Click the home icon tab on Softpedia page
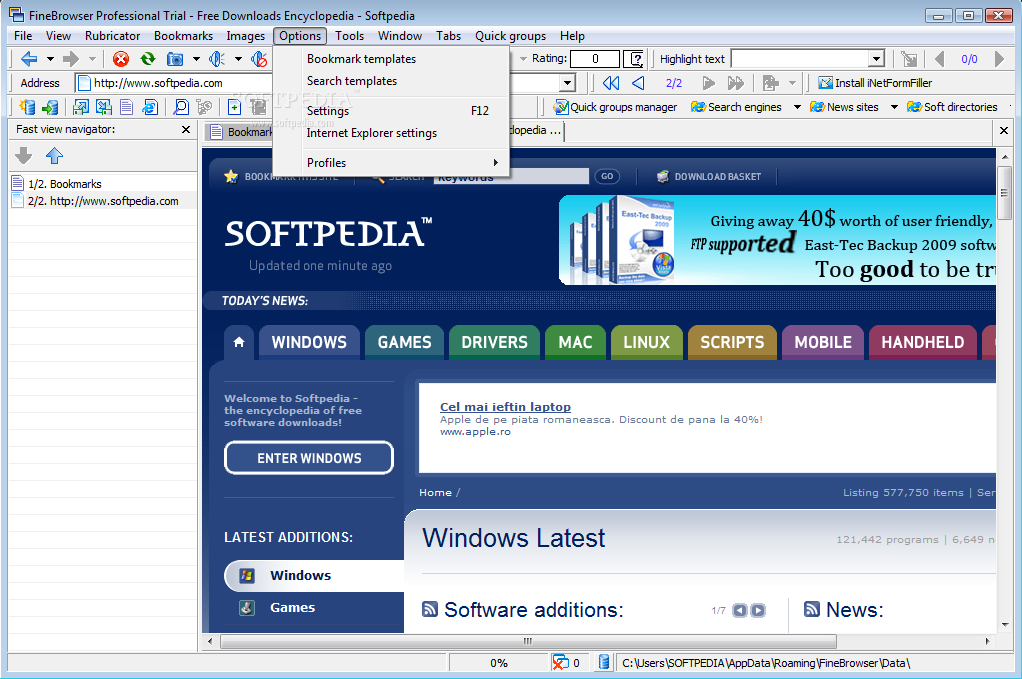 click(x=239, y=342)
